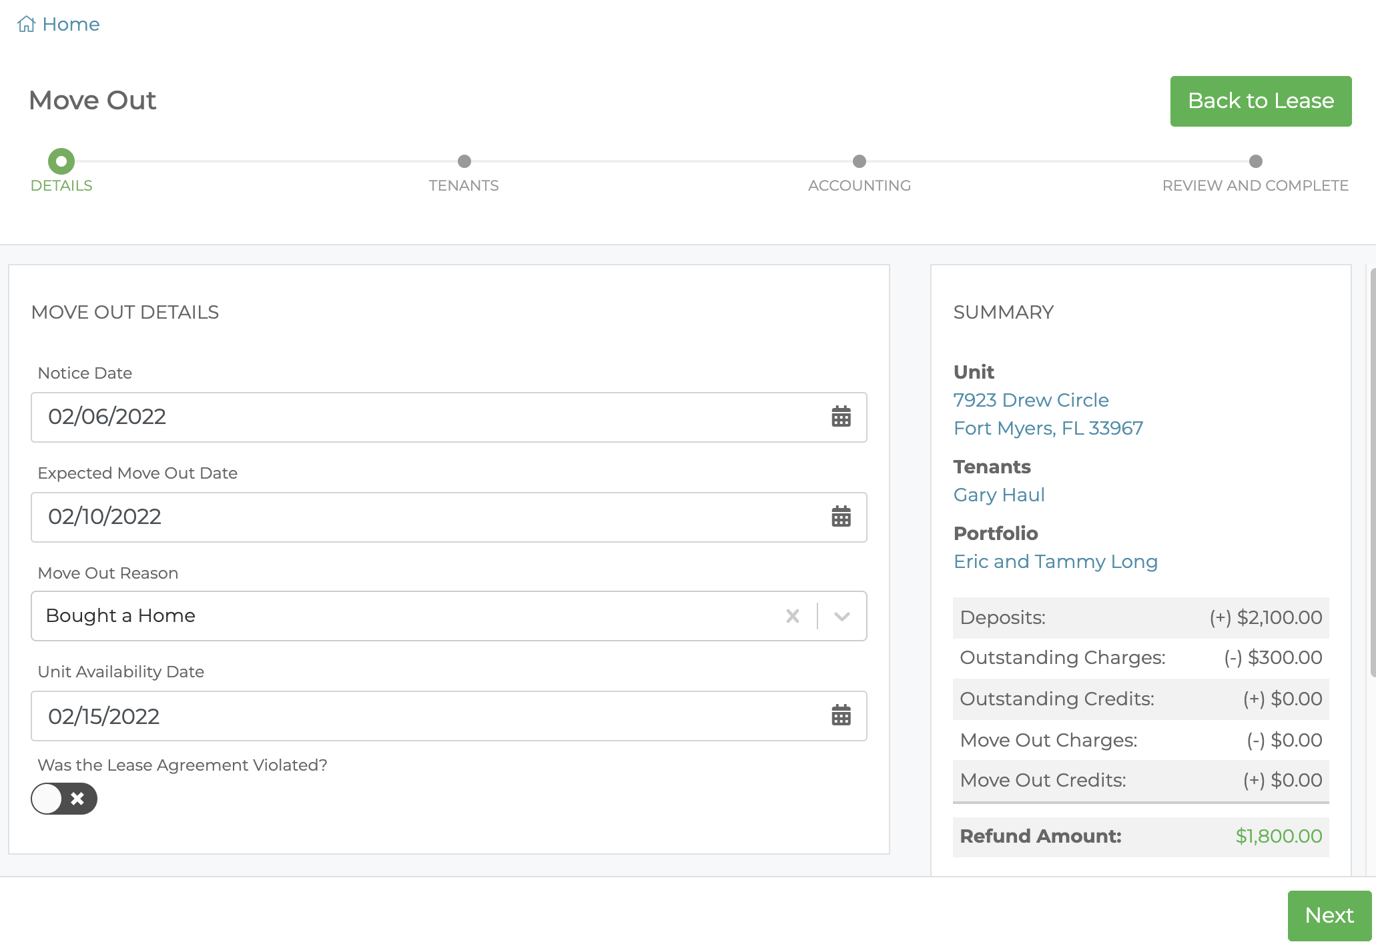1376x944 pixels.
Task: Go to the Tenants step
Action: 464,162
